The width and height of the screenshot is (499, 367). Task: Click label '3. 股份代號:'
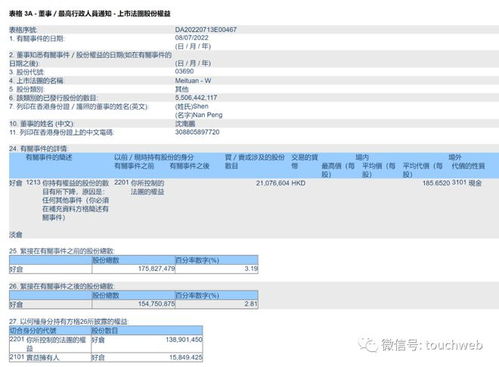[27, 72]
